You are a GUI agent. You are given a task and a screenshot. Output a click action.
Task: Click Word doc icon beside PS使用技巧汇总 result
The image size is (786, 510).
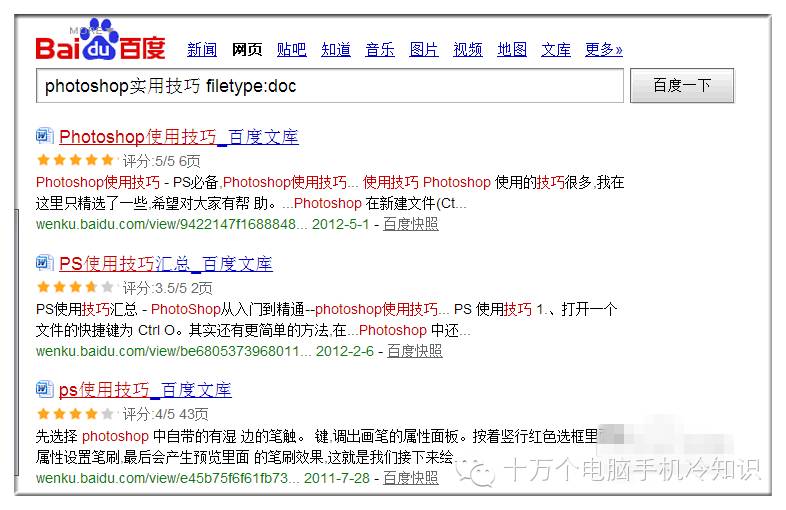(x=45, y=262)
